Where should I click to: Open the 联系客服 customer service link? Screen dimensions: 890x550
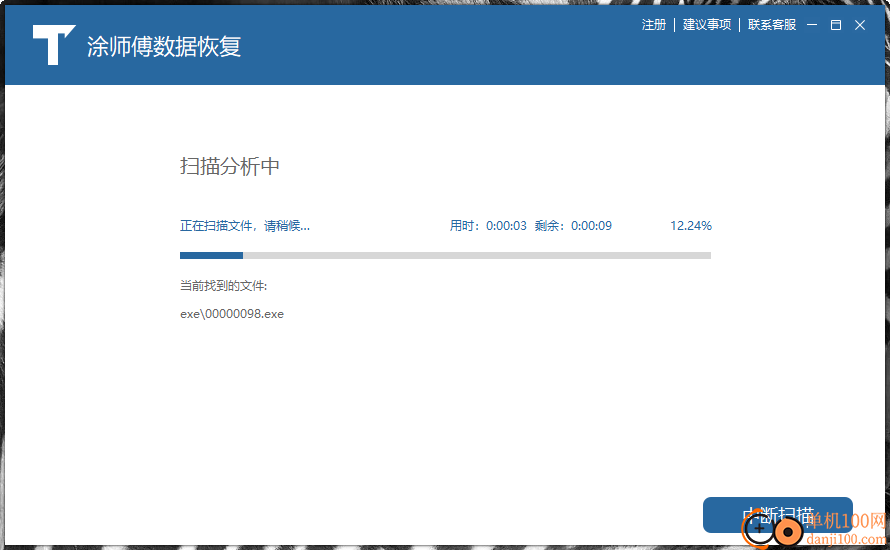pos(771,24)
